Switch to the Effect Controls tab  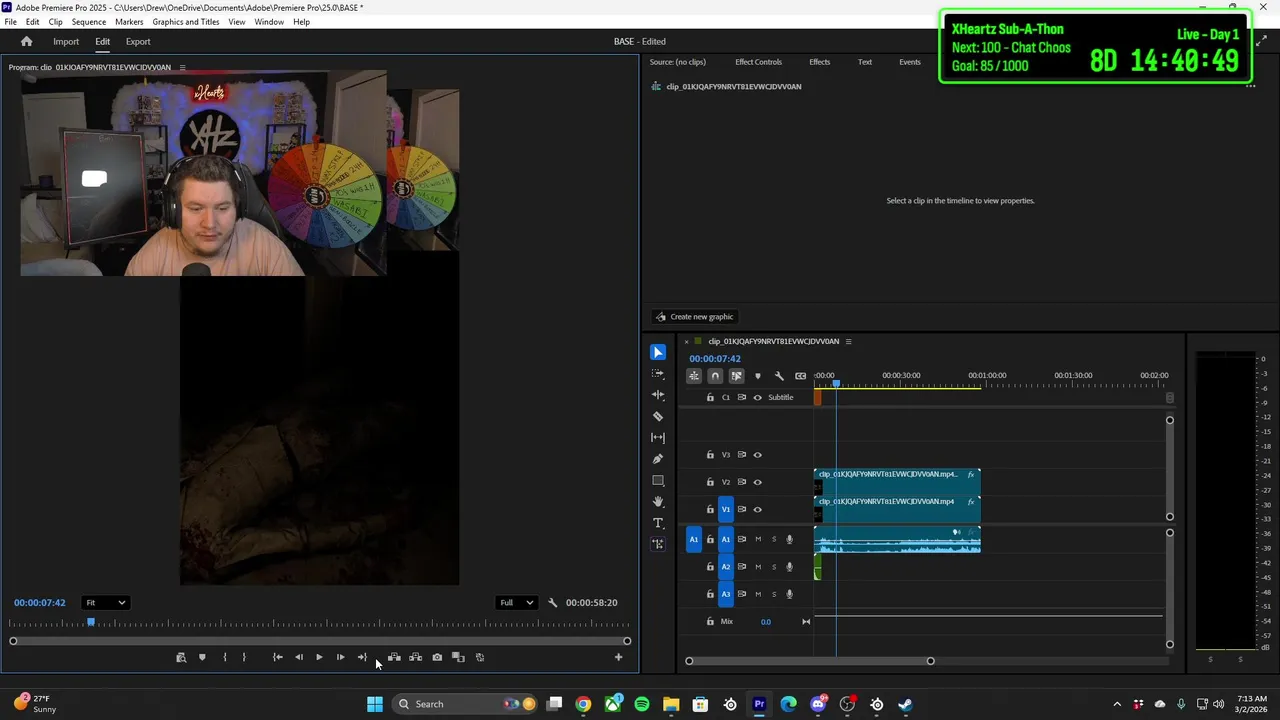pos(758,62)
